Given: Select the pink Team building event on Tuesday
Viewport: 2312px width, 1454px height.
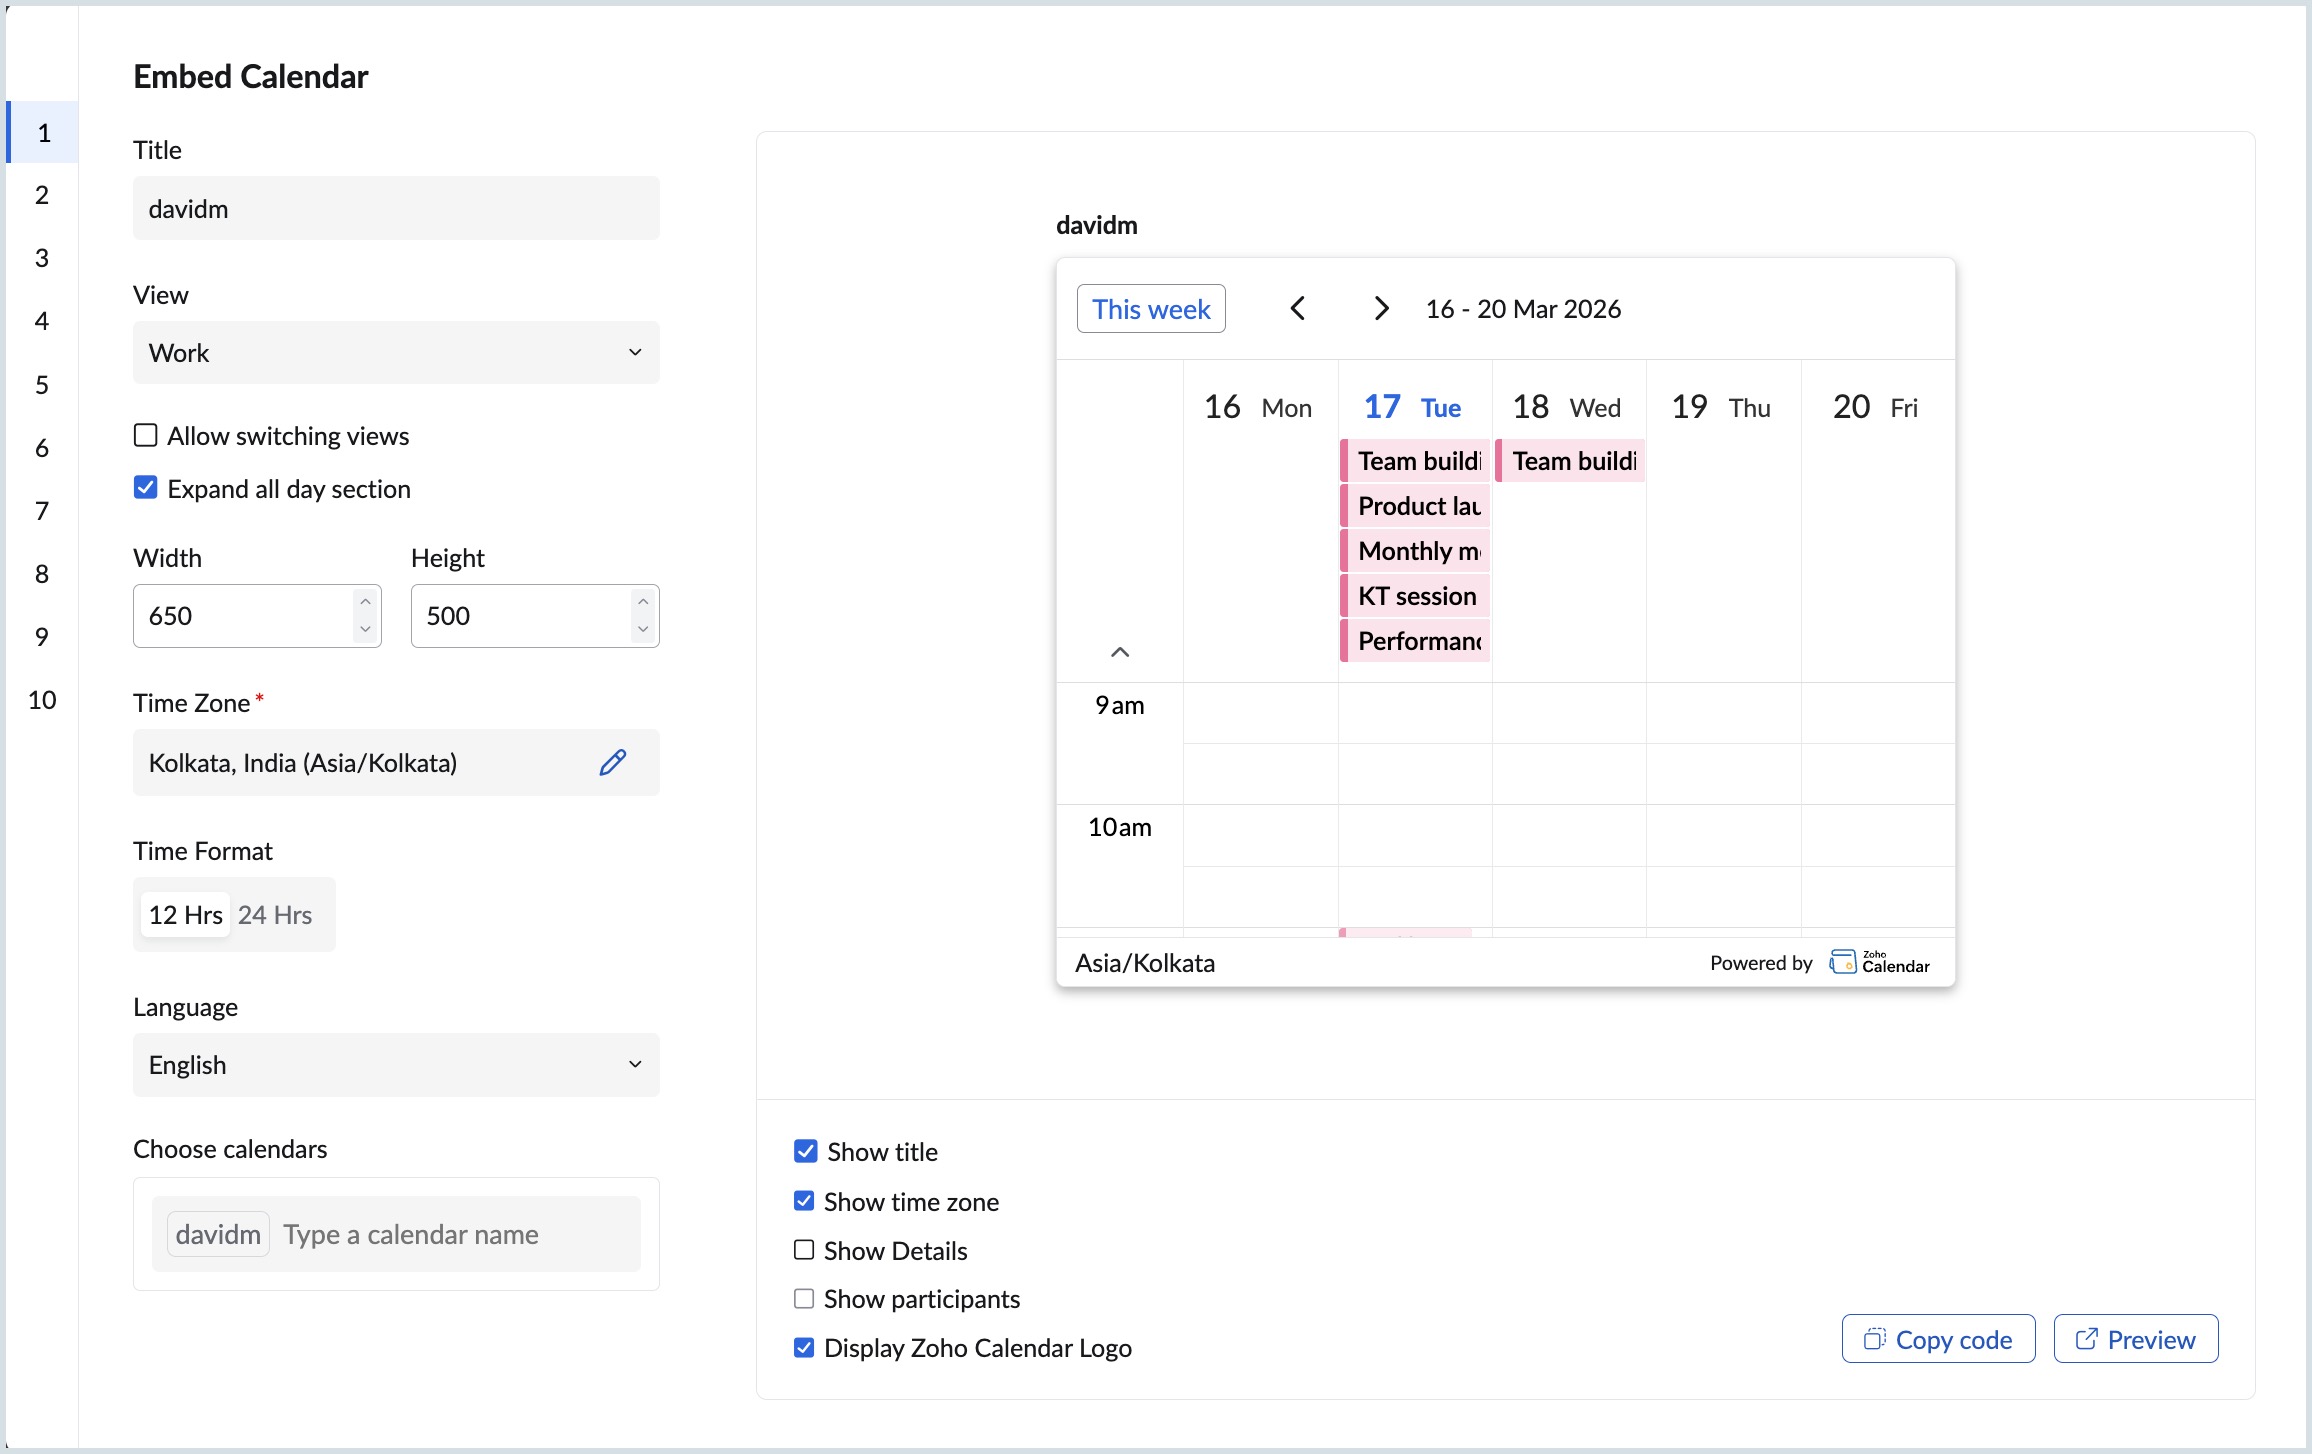Looking at the screenshot, I should 1413,460.
